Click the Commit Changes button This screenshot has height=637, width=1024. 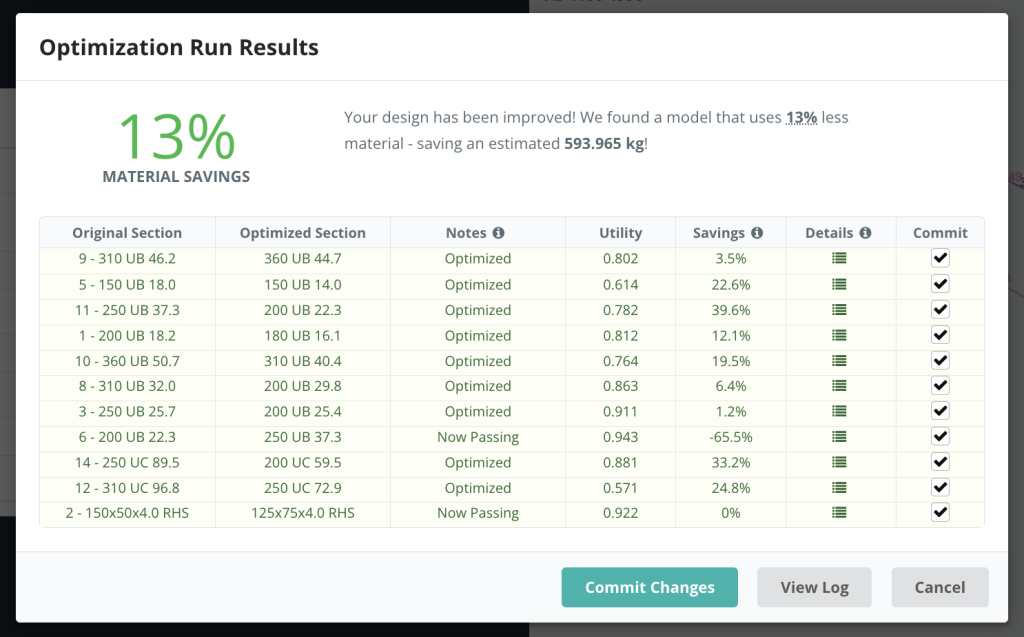point(649,587)
